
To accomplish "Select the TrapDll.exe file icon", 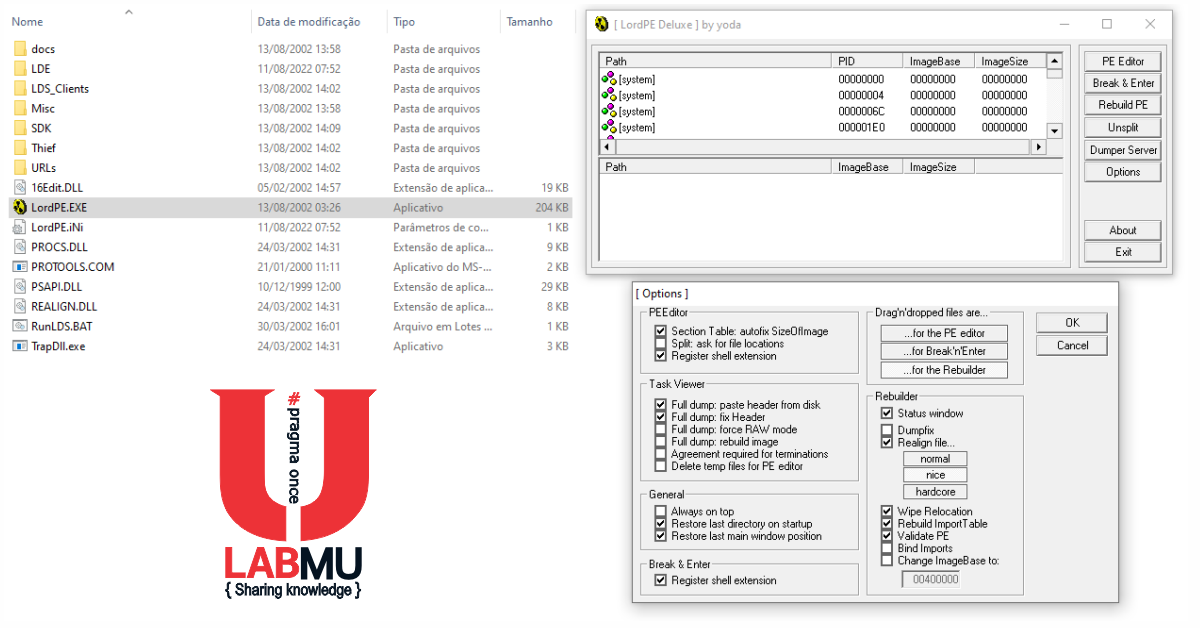I will tap(20, 346).
